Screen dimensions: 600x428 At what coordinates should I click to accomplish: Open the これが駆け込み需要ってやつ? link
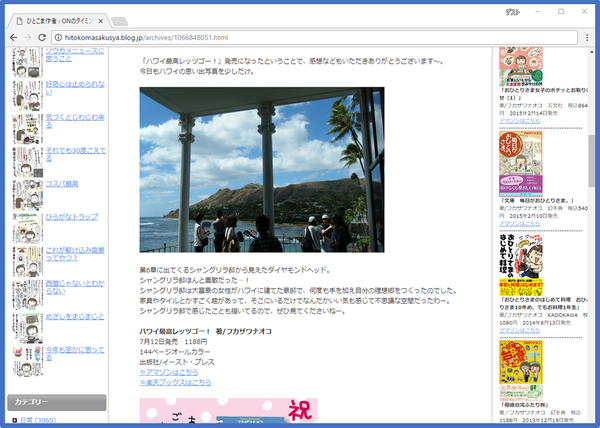[x=75, y=254]
